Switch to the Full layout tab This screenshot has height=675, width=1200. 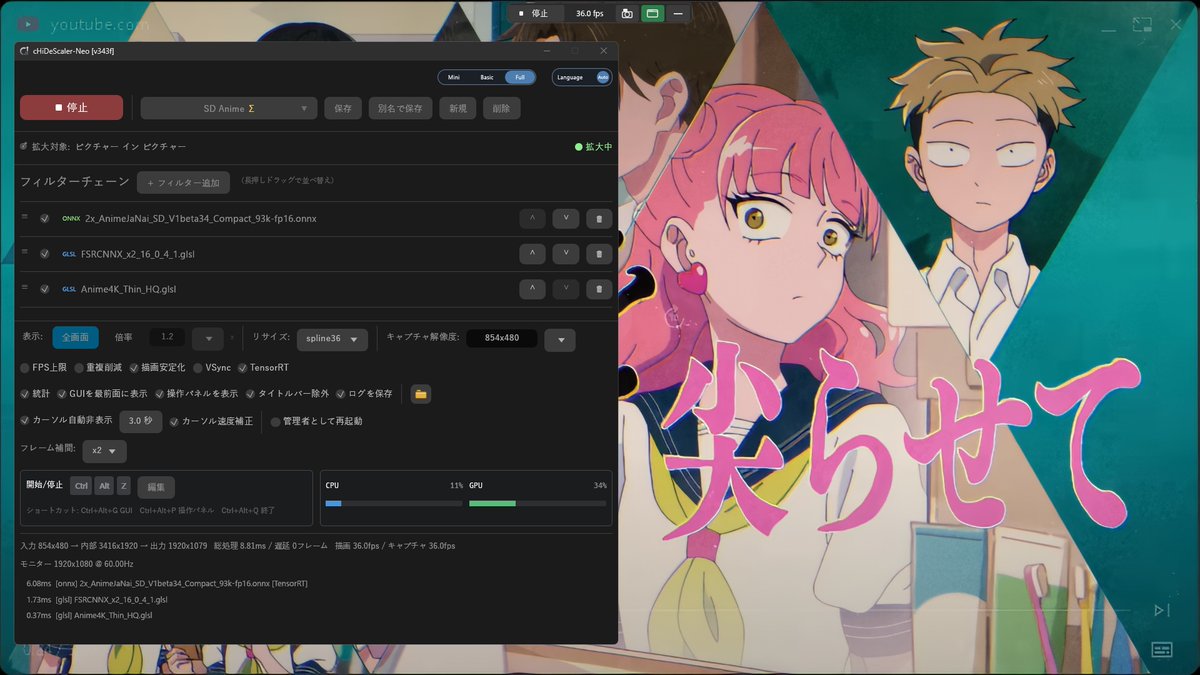pyautogui.click(x=520, y=77)
